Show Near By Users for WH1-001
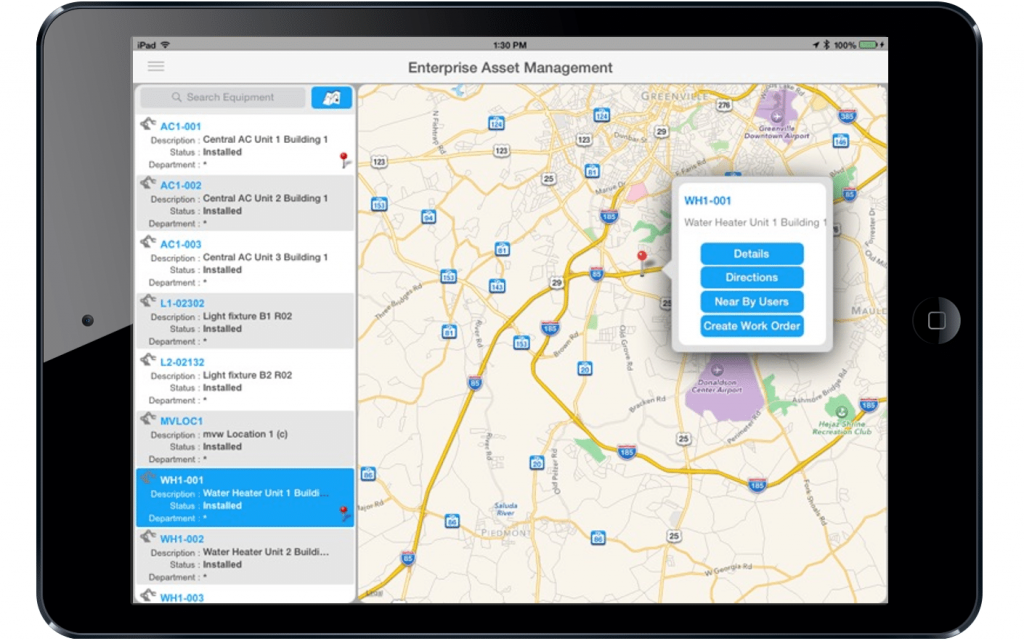 coord(751,301)
